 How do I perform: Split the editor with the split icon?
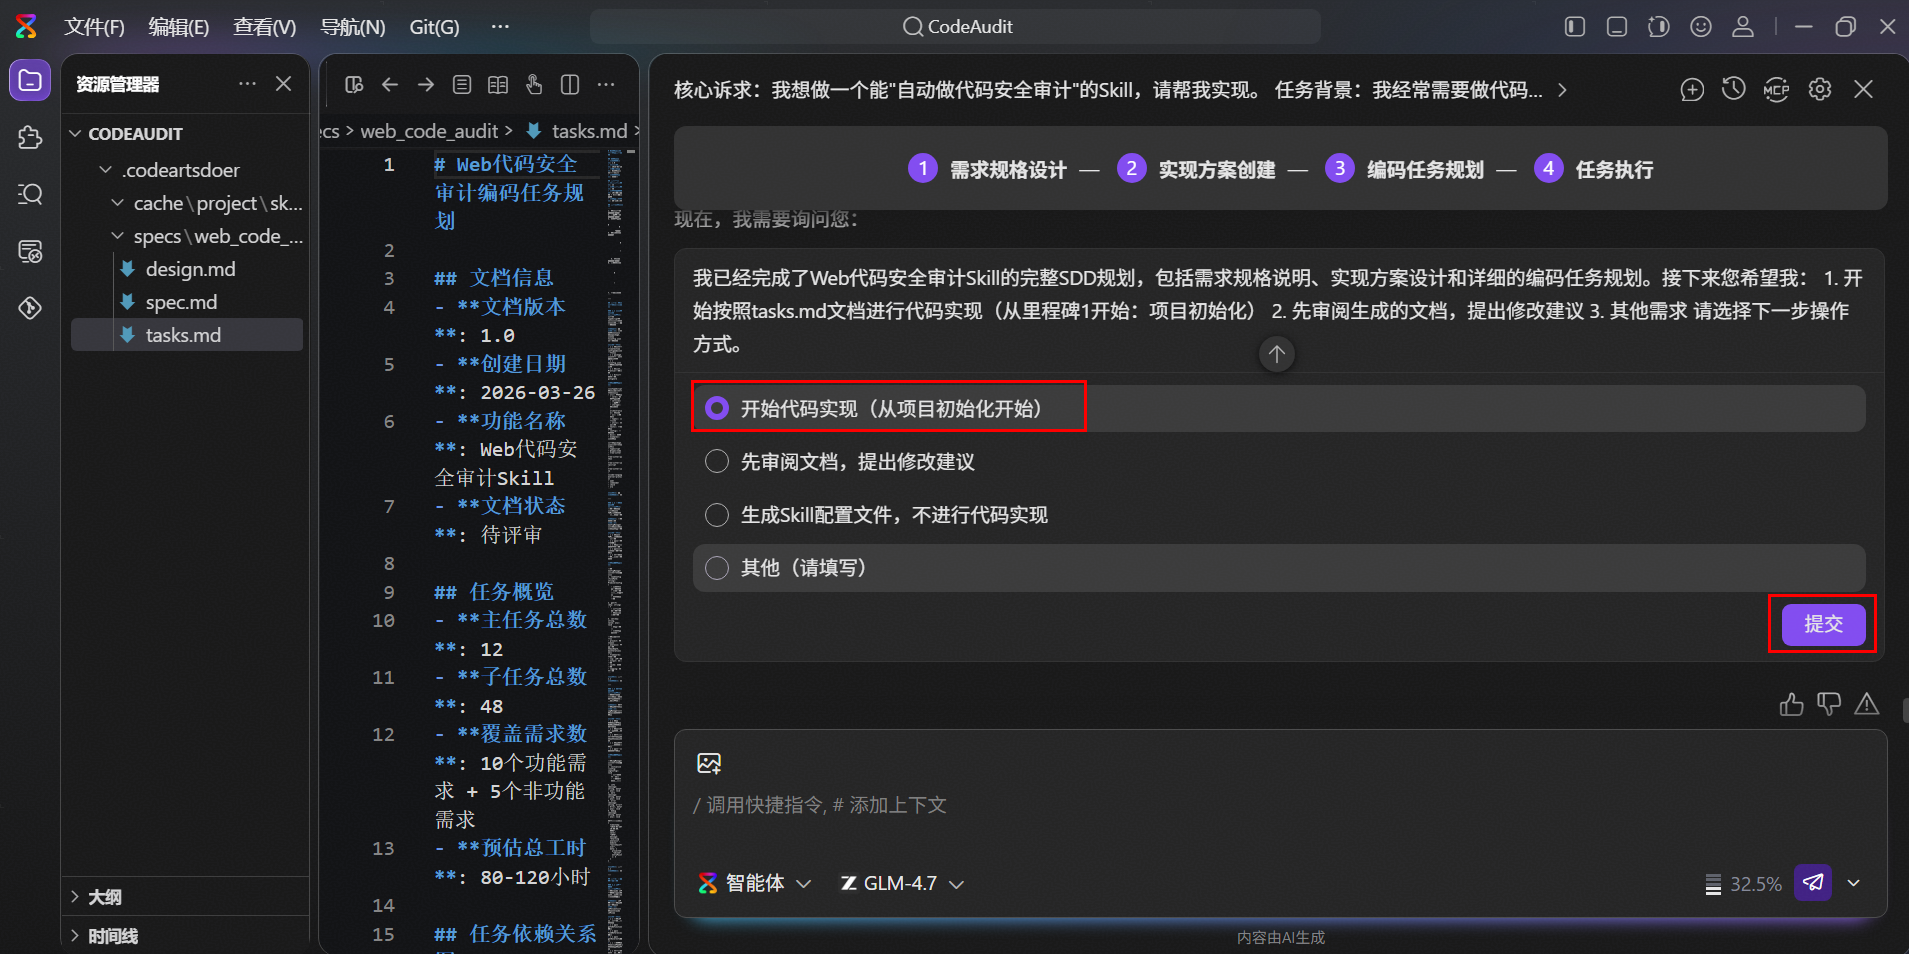(570, 85)
